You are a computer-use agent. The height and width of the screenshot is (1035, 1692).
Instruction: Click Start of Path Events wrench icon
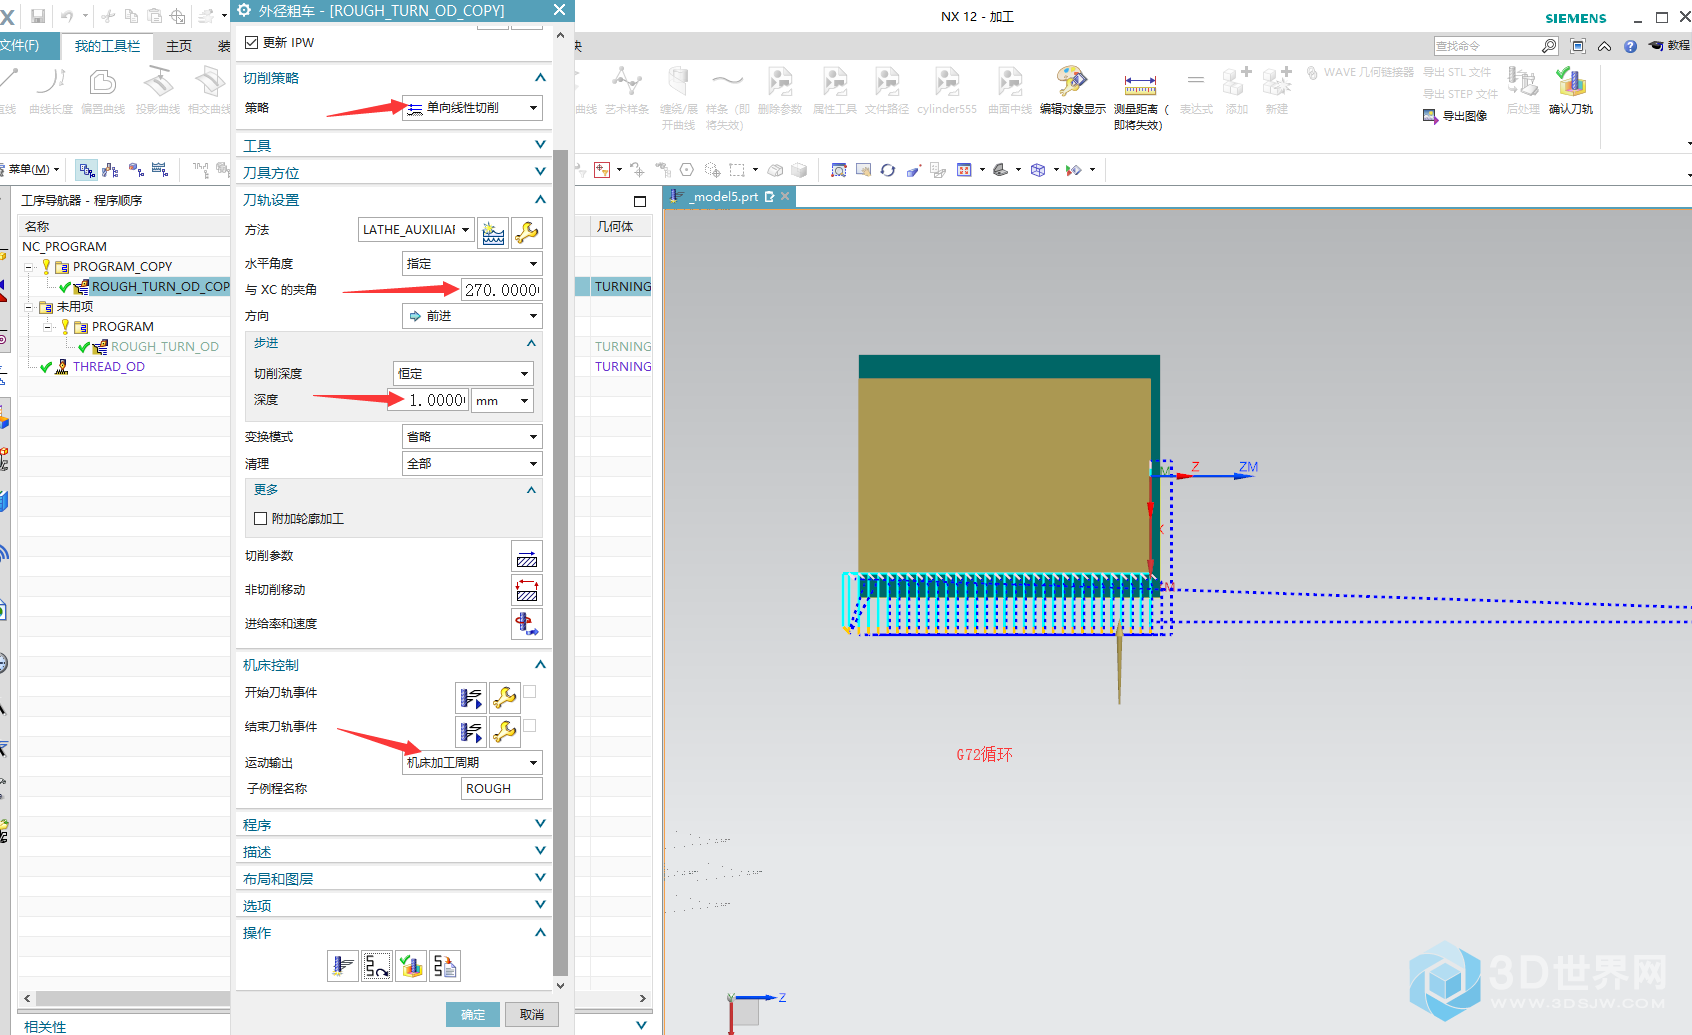[505, 697]
